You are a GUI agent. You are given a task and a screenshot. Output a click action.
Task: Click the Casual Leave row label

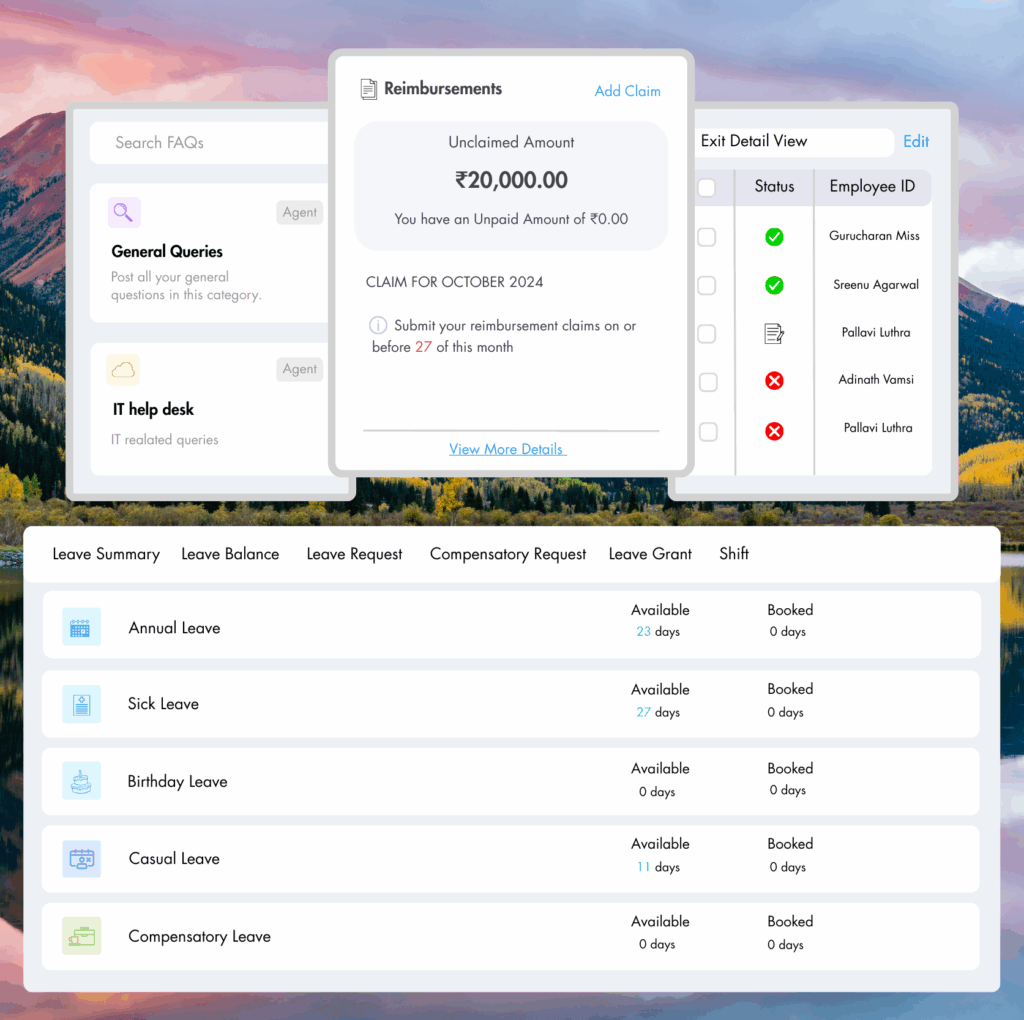point(174,859)
